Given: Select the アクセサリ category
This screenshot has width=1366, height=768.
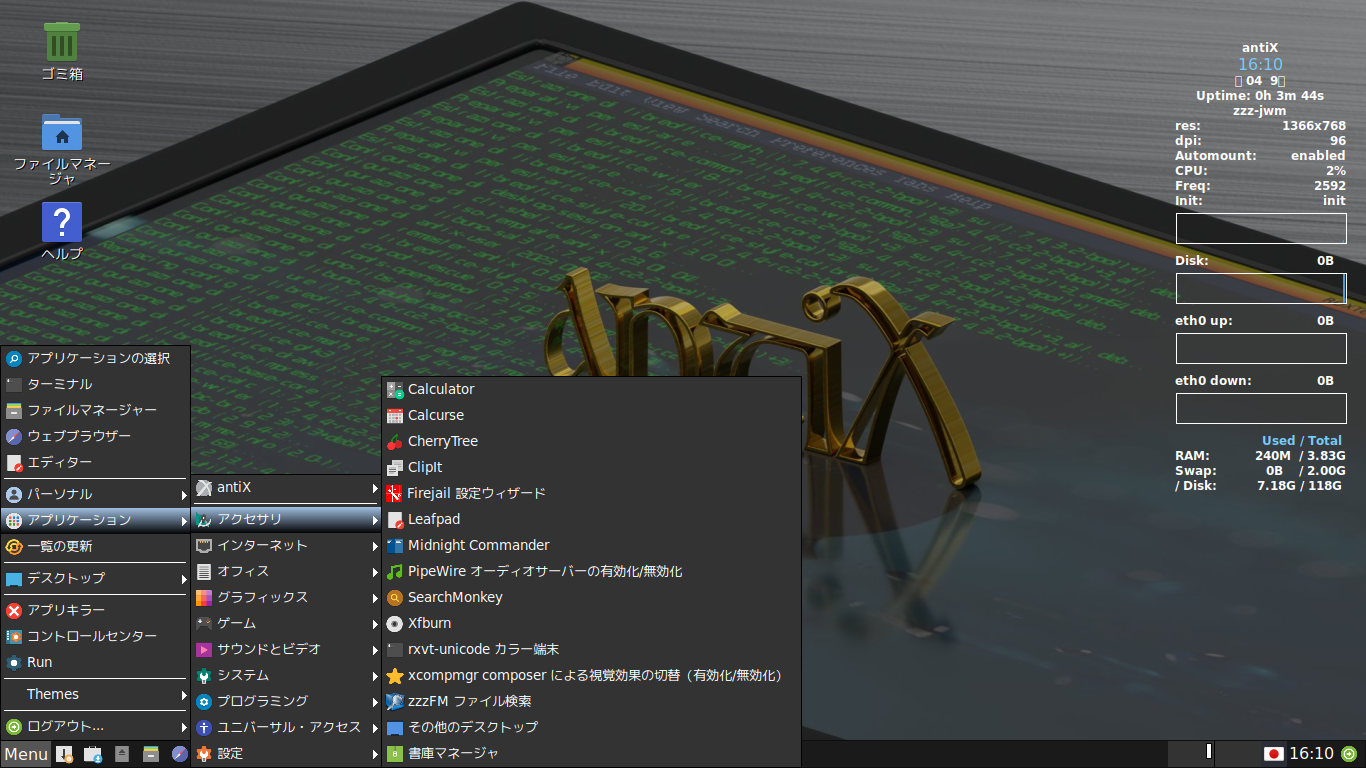Looking at the screenshot, I should (287, 519).
